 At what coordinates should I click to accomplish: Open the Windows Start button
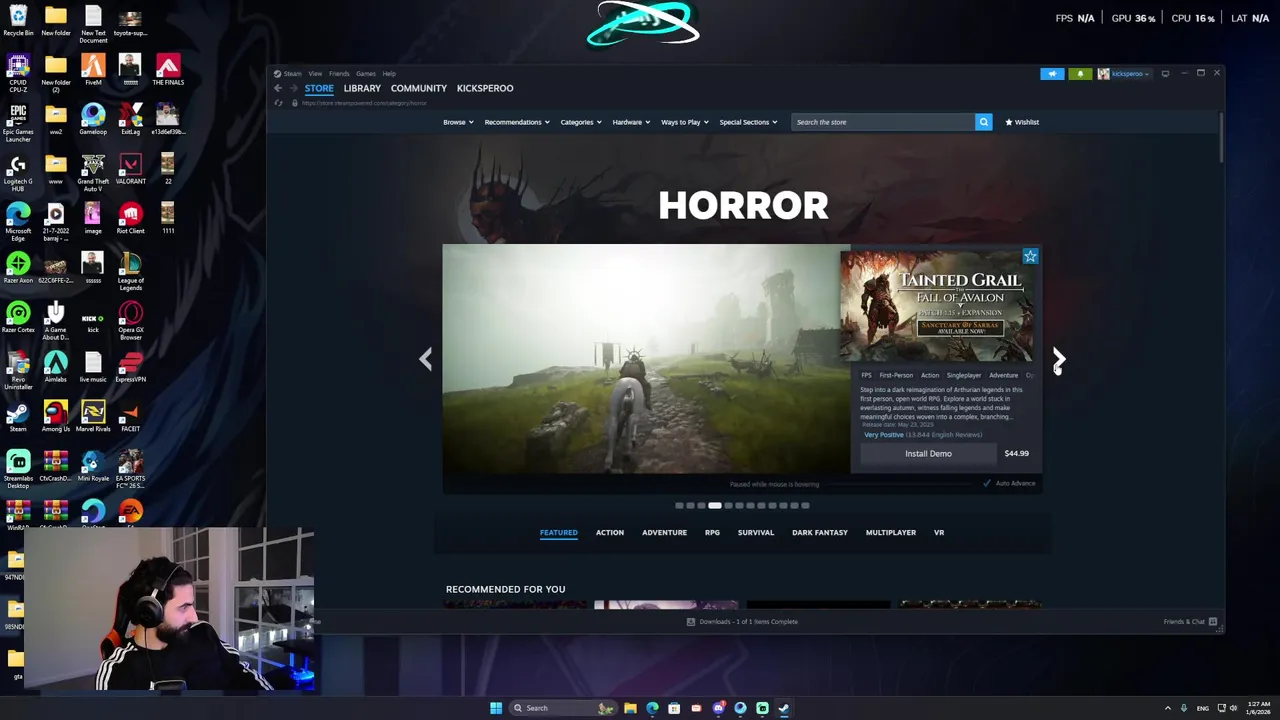[495, 708]
